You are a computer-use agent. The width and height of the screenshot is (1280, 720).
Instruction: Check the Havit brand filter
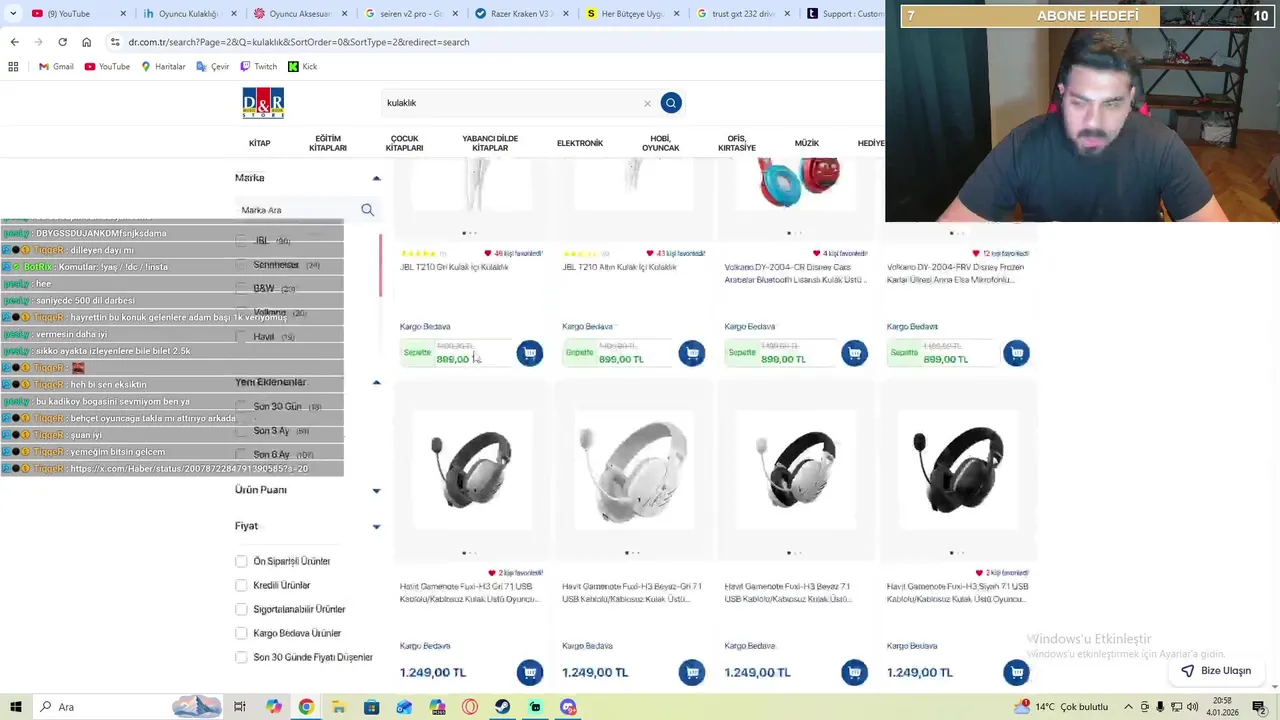[241, 336]
